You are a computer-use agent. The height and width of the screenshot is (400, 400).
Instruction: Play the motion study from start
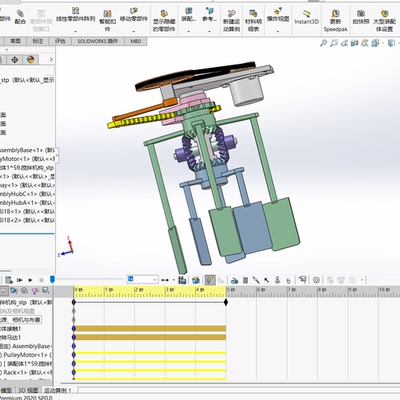20,280
